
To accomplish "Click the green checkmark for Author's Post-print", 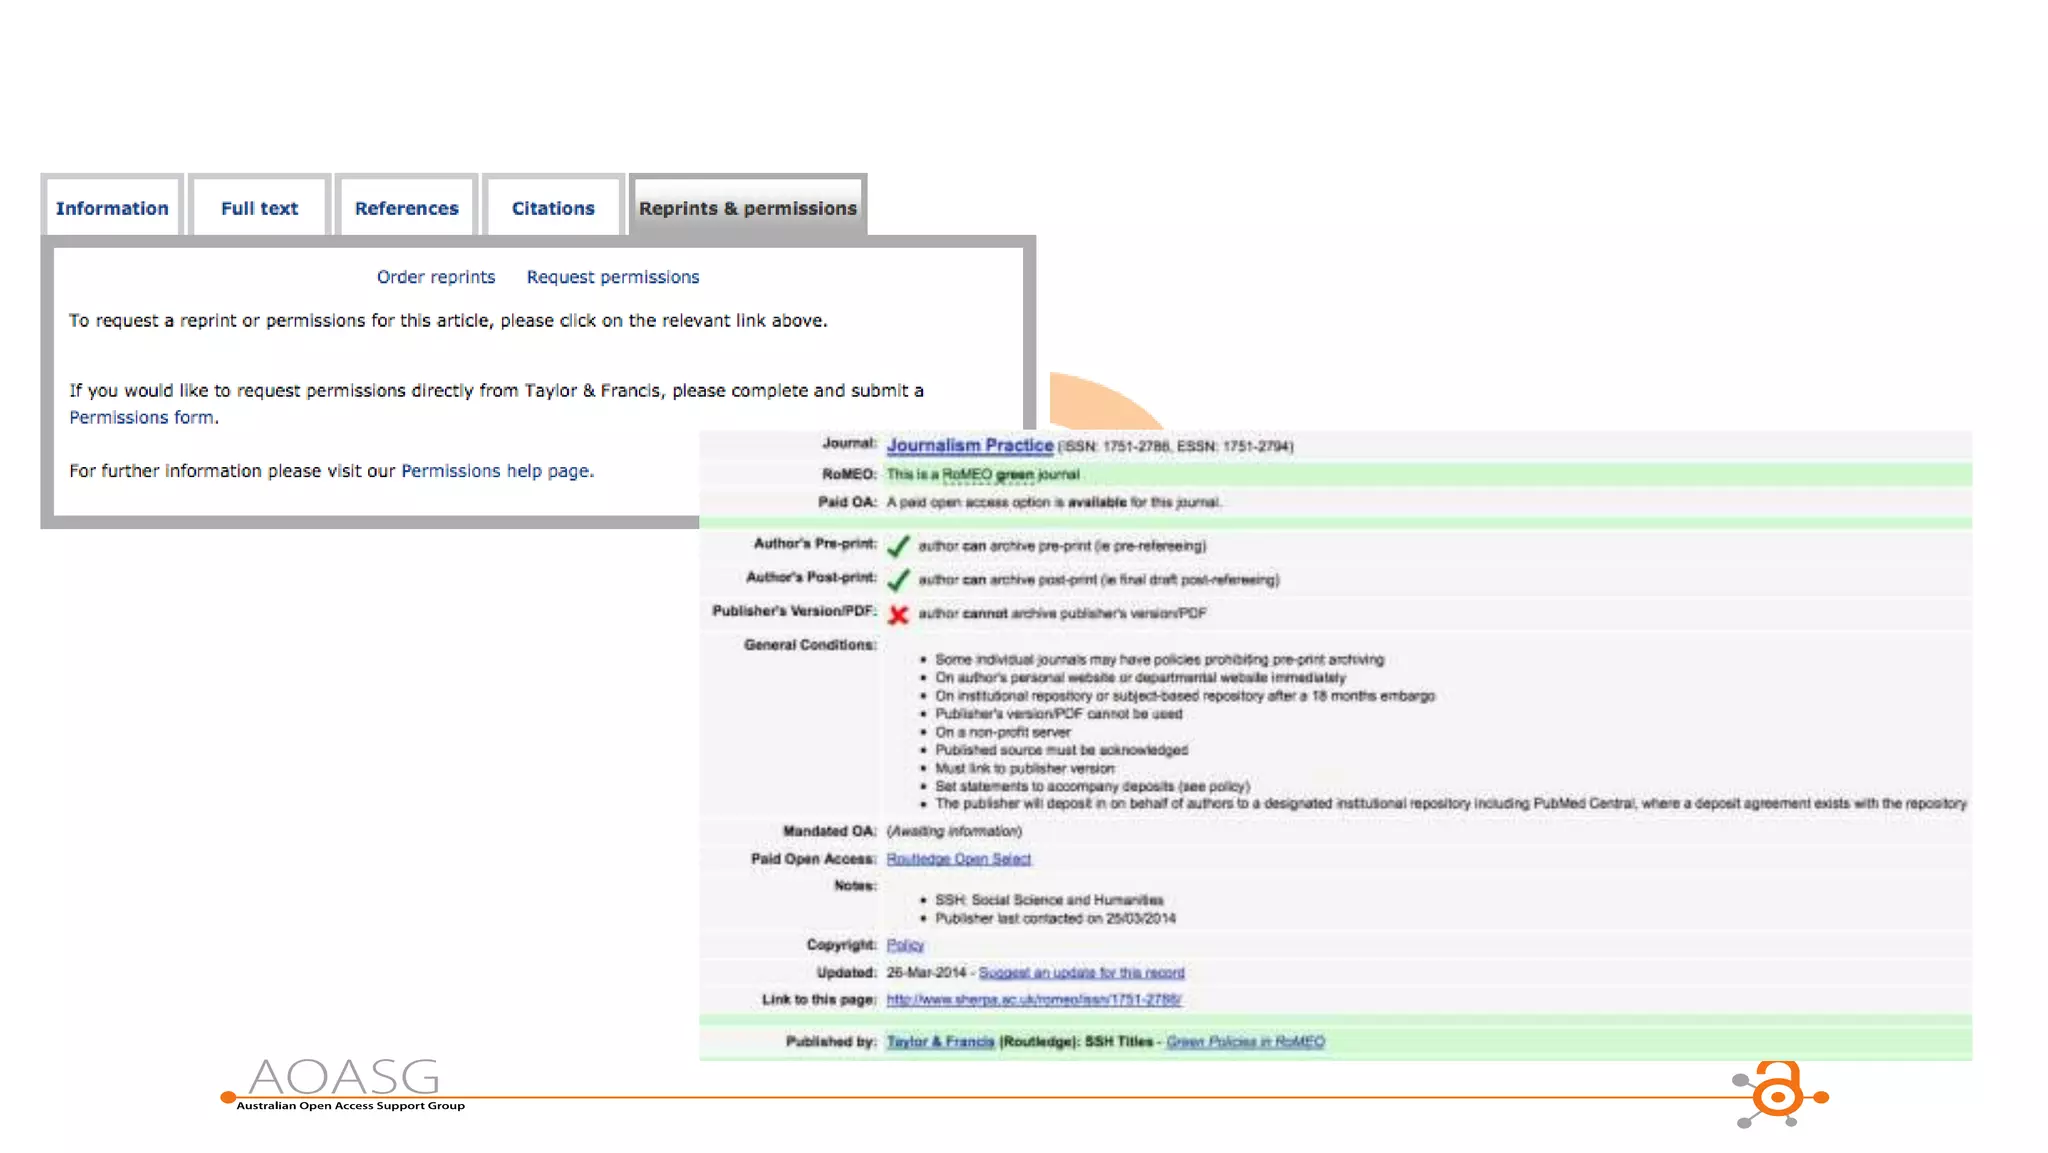I will [898, 580].
